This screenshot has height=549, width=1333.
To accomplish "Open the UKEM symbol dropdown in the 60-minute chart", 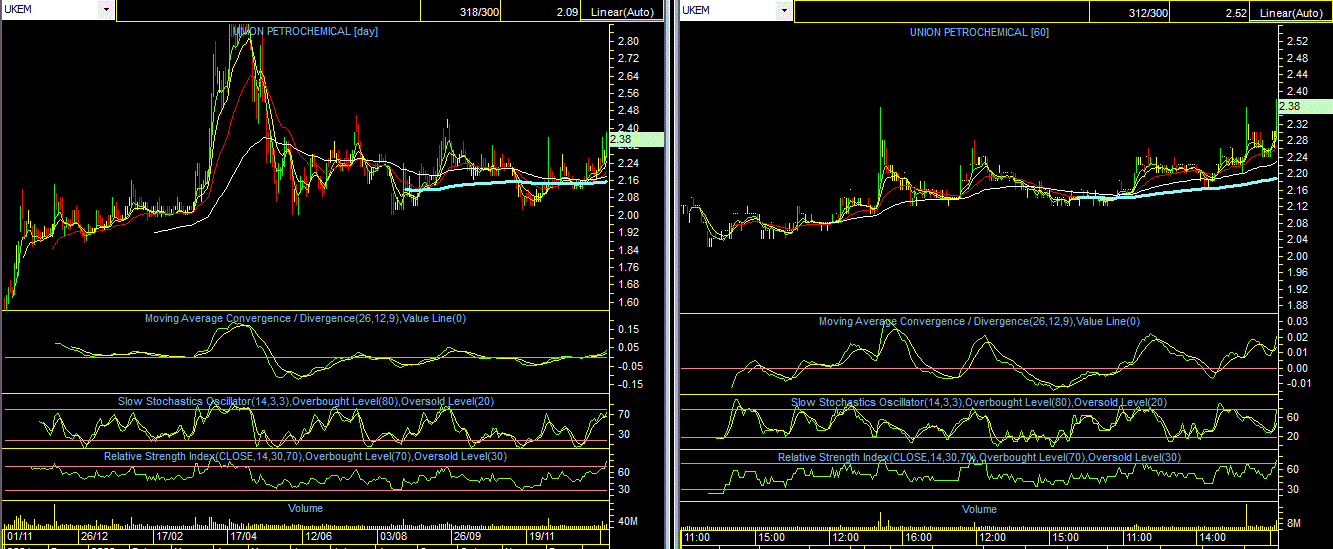I will click(x=785, y=10).
